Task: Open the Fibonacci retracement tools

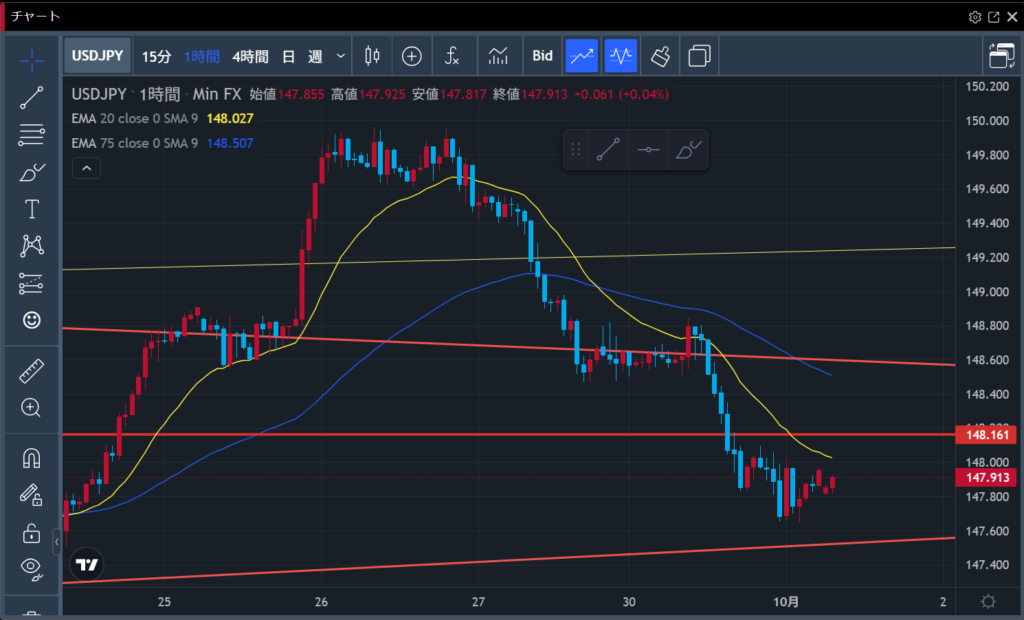Action: coord(32,134)
